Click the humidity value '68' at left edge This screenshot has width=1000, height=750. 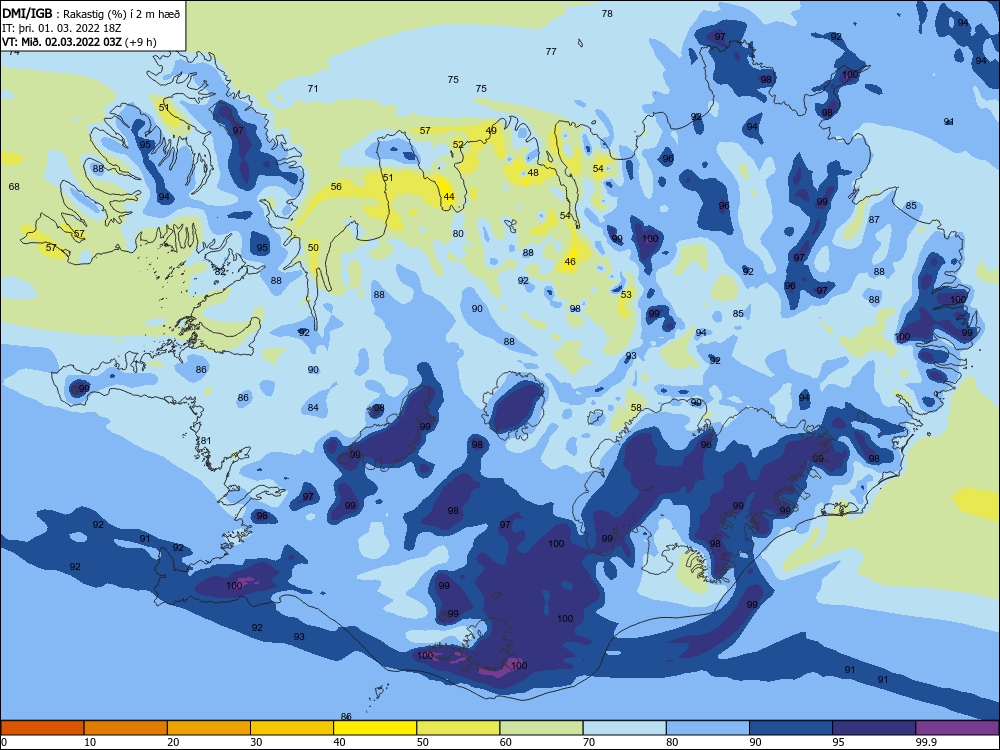tap(14, 187)
